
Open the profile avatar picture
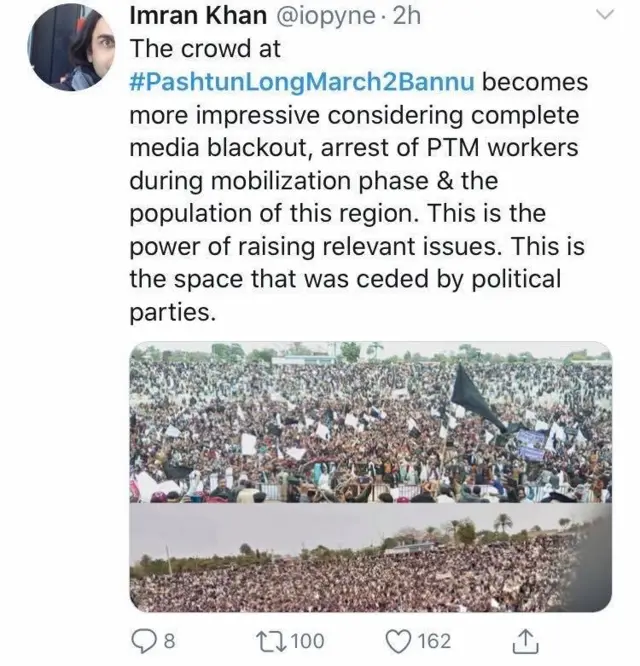[x=65, y=47]
